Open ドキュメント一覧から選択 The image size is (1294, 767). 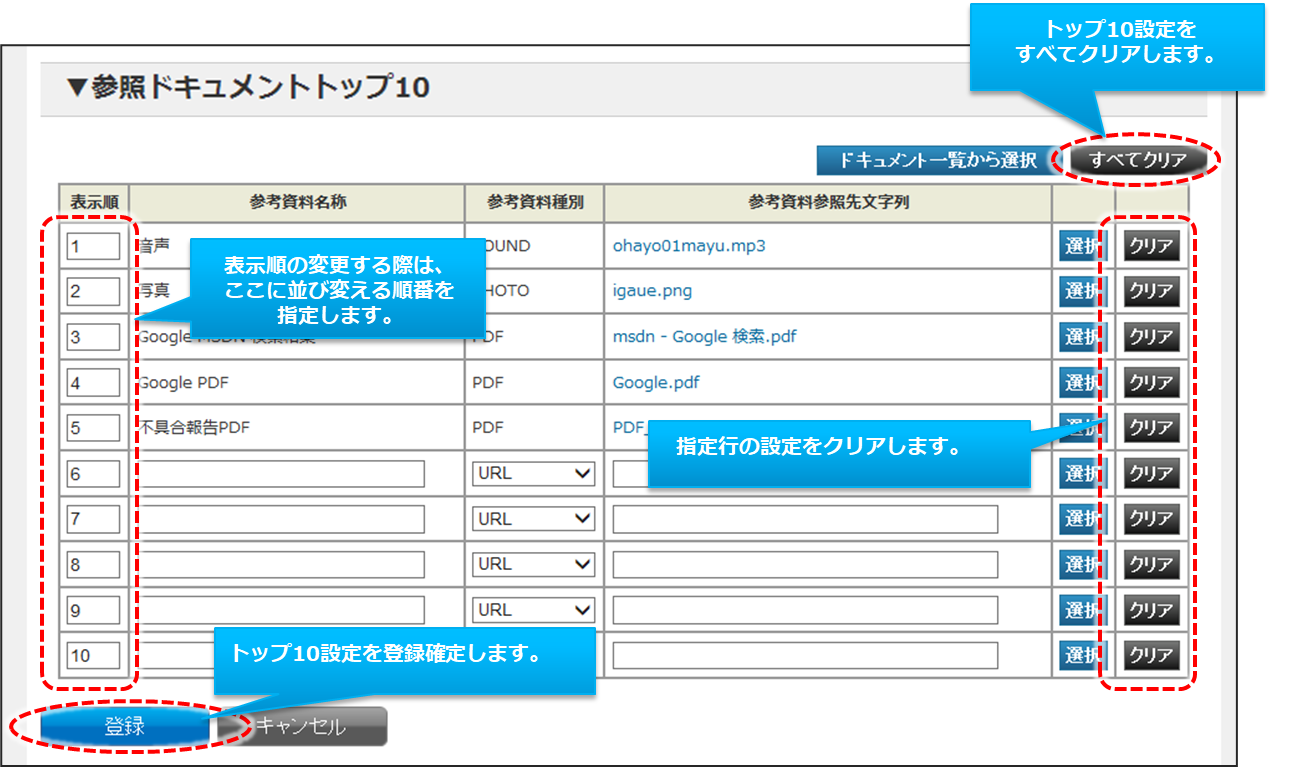pyautogui.click(x=937, y=160)
